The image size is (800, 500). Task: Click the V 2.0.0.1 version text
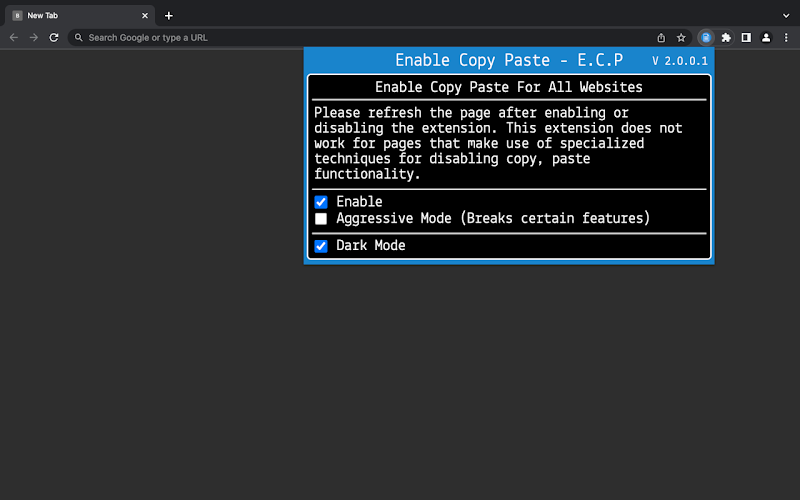coord(680,61)
